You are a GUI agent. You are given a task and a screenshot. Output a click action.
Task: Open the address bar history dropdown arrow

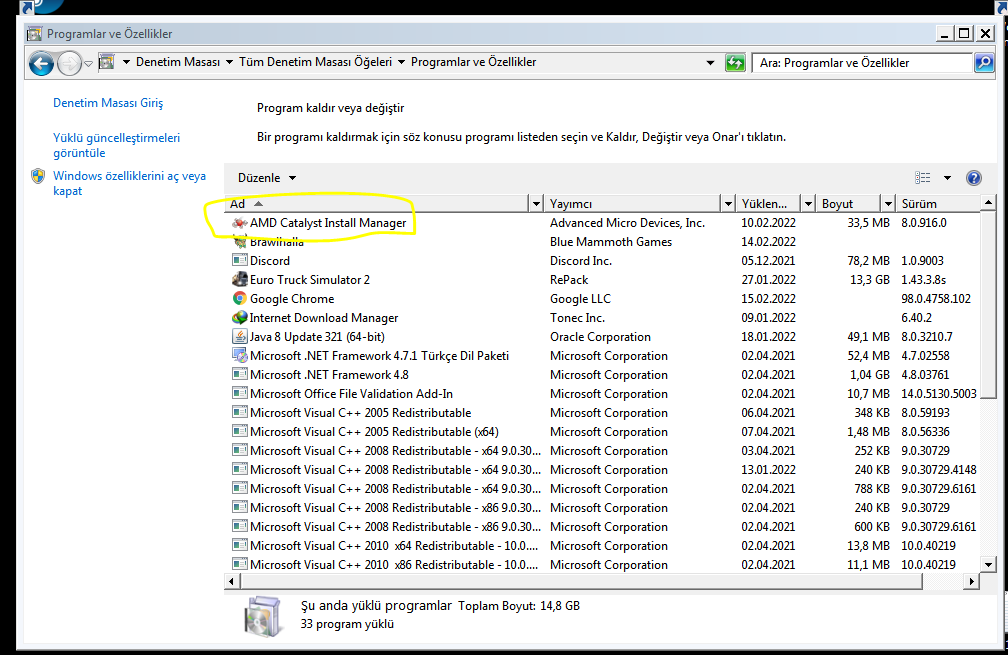pyautogui.click(x=710, y=62)
